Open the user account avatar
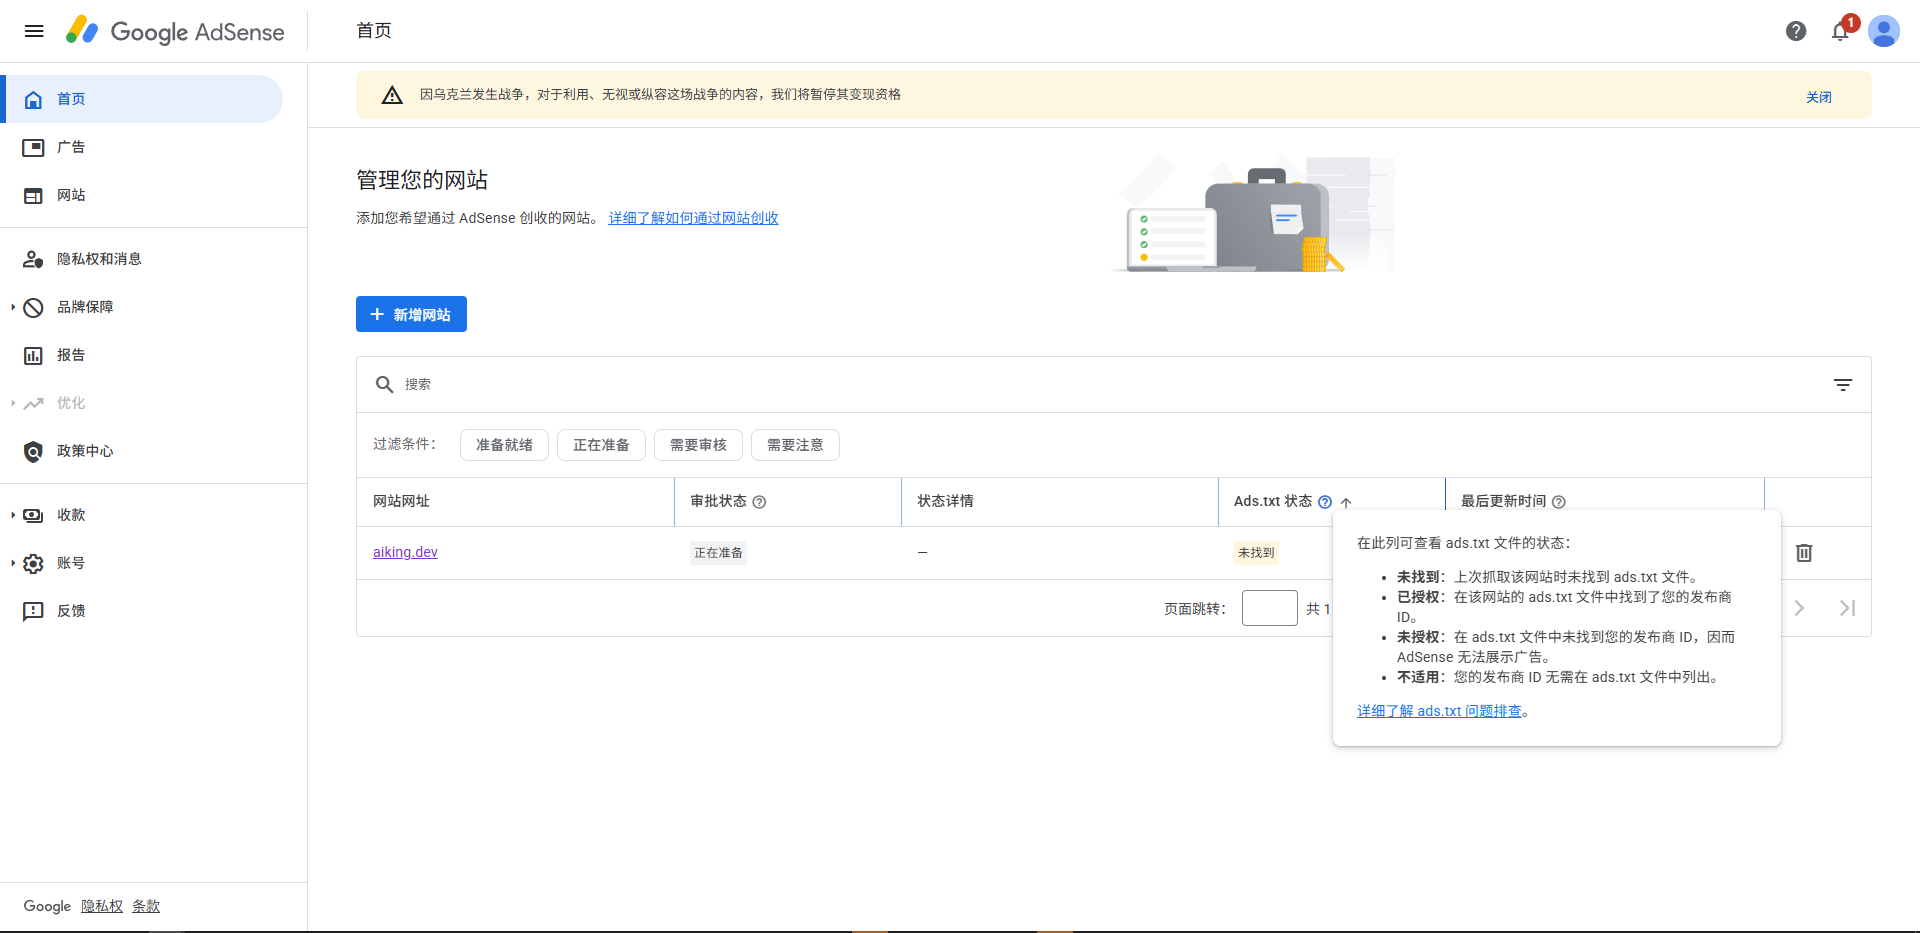The width and height of the screenshot is (1920, 933). [x=1884, y=31]
